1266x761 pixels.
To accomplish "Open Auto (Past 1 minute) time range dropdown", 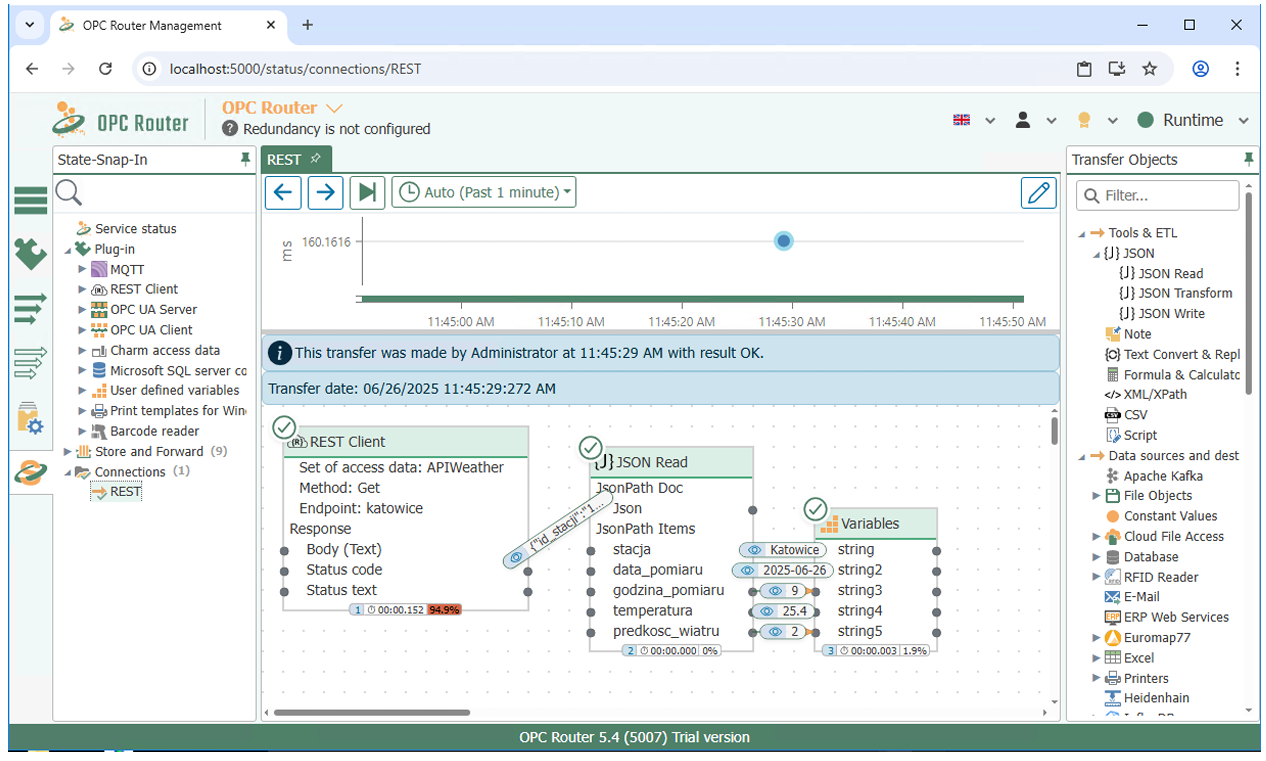I will point(484,192).
